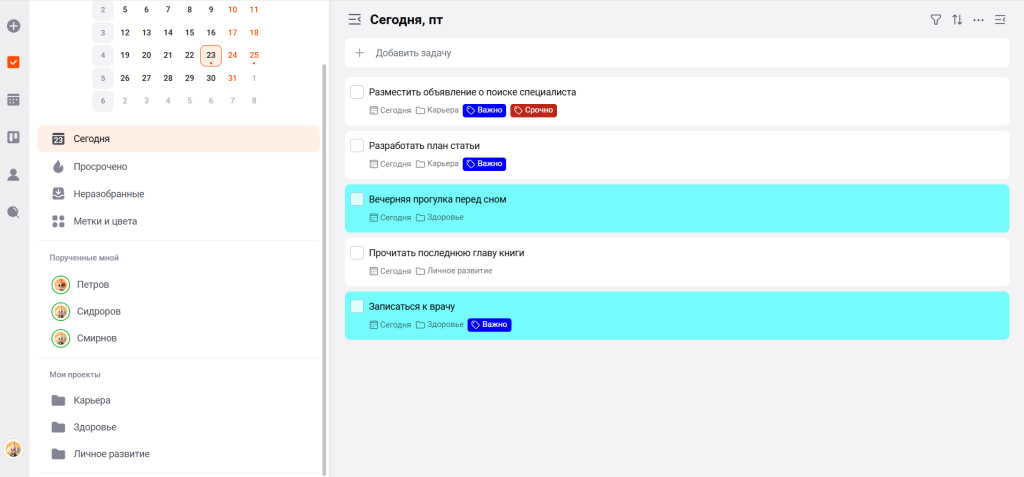The width and height of the screenshot is (1024, 477).
Task: Select 'Просрочено' in the sidebar
Action: click(x=100, y=166)
